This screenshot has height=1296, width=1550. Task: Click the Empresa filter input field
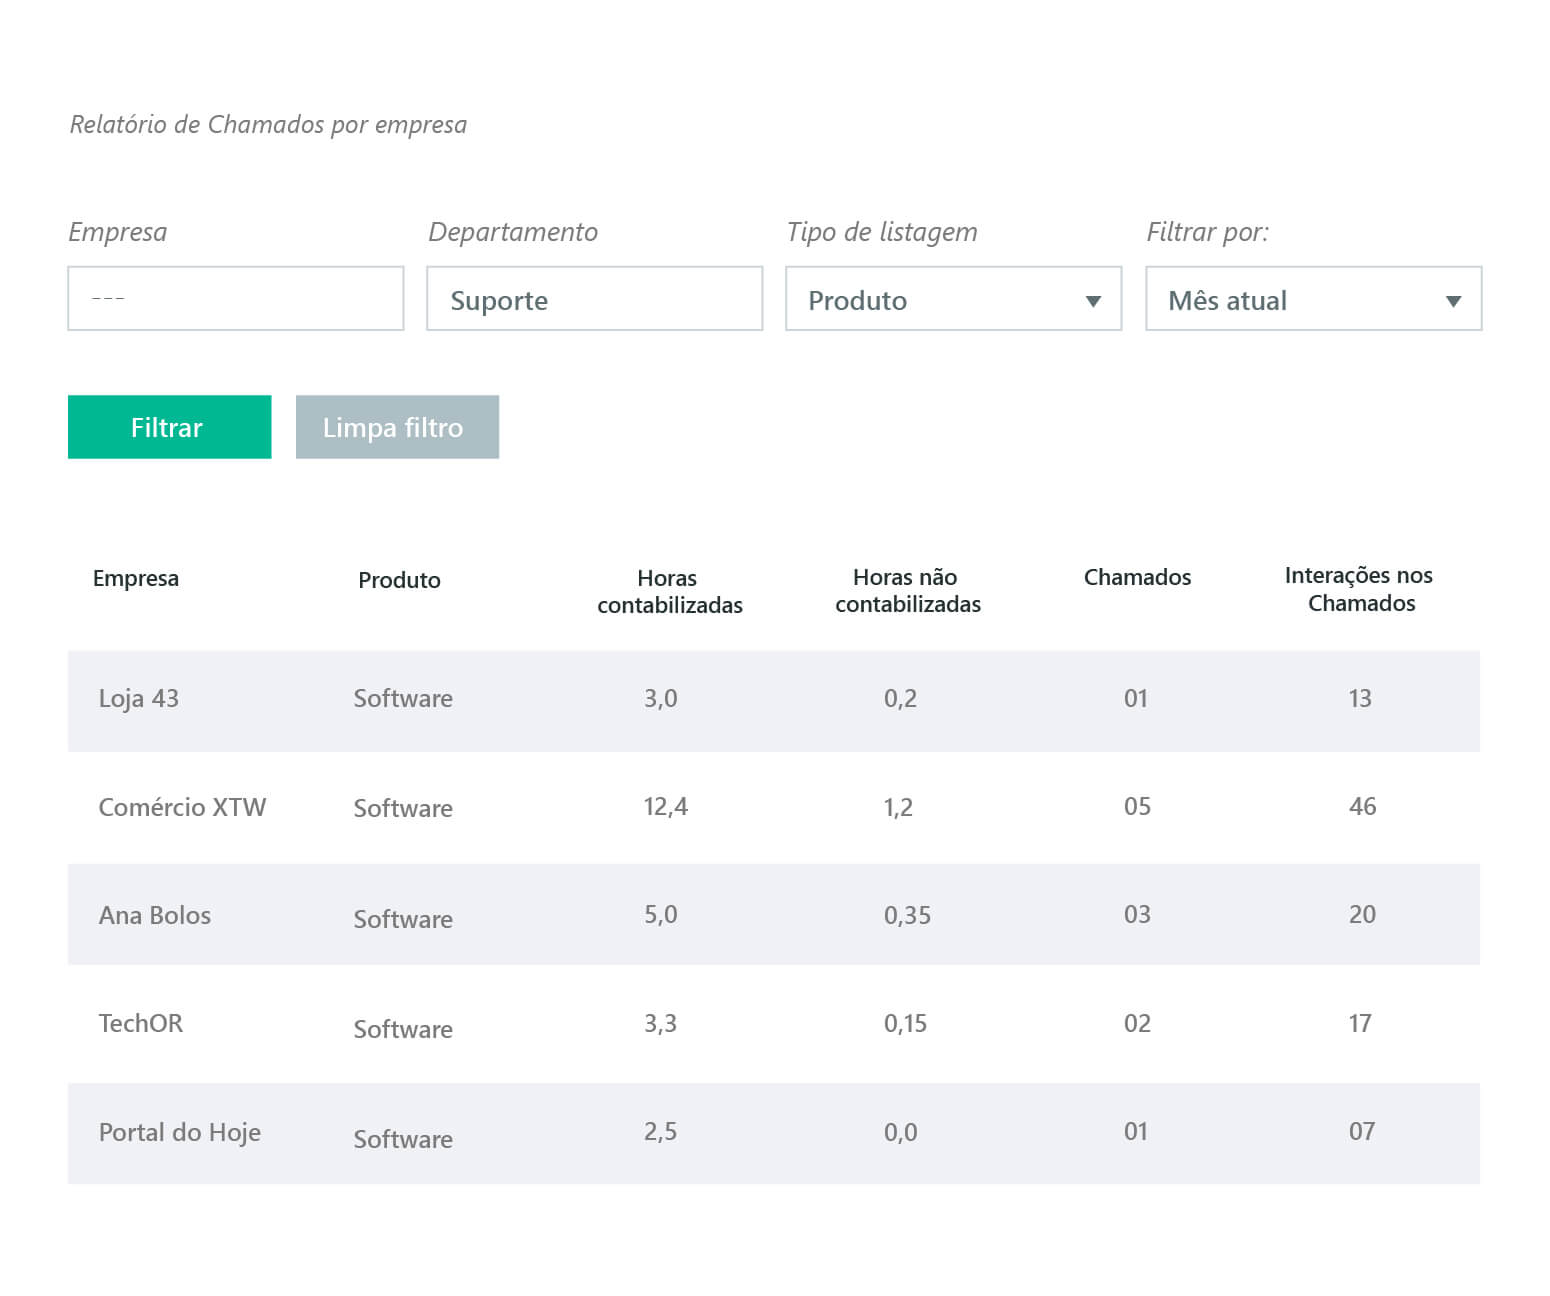coord(235,298)
